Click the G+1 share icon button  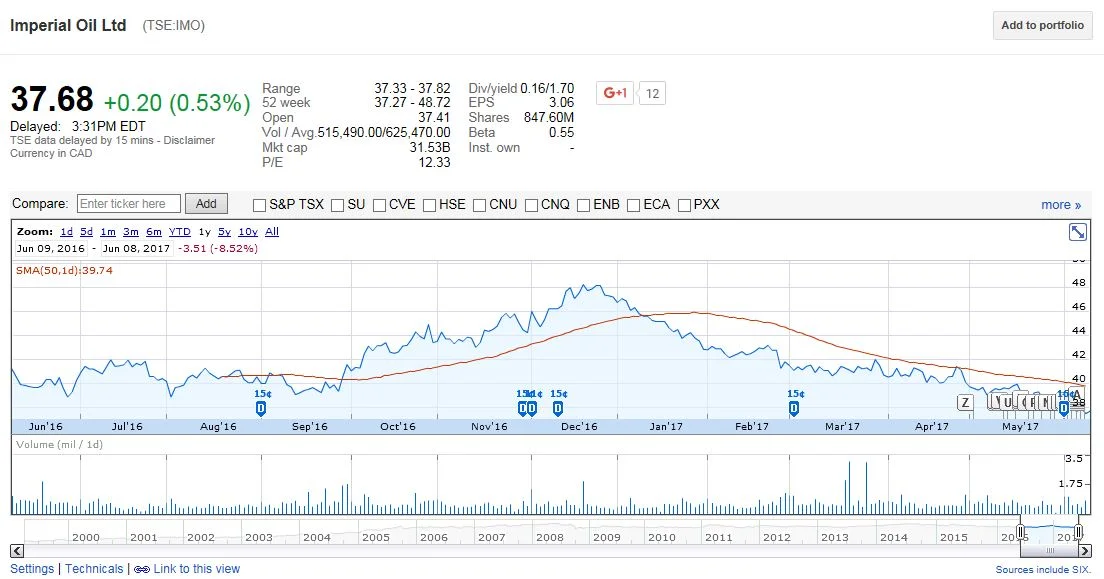pyautogui.click(x=615, y=93)
